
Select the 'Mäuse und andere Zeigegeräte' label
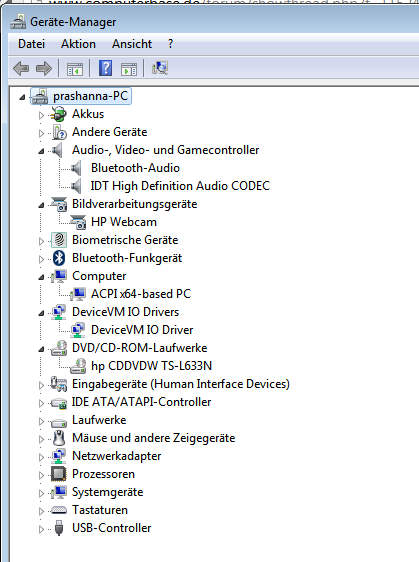pos(154,438)
